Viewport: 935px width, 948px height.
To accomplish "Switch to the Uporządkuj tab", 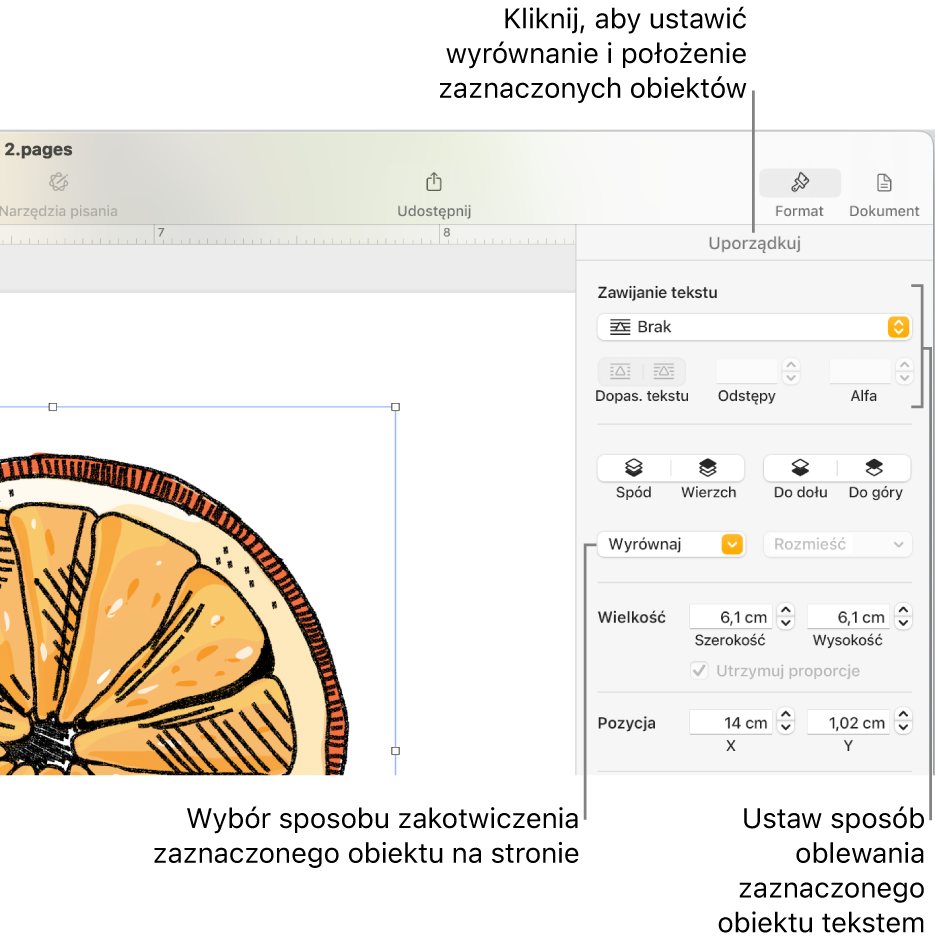I will coord(754,243).
